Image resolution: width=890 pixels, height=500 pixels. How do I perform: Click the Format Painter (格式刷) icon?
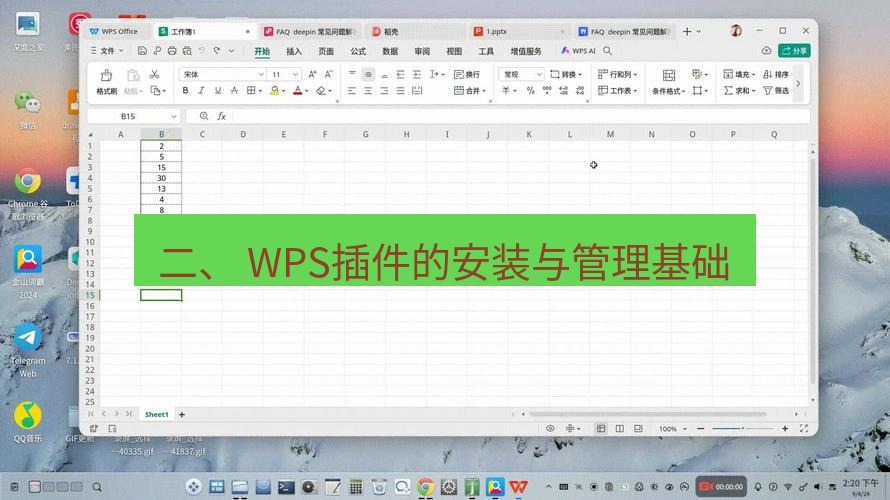pos(106,75)
